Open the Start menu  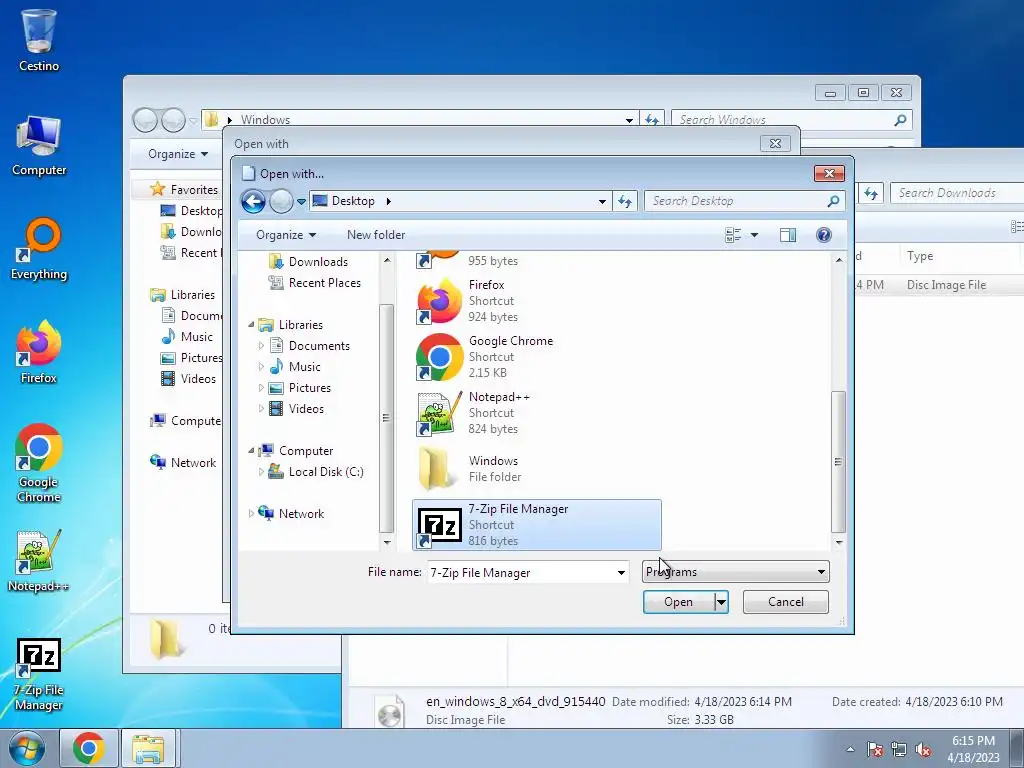(27, 748)
